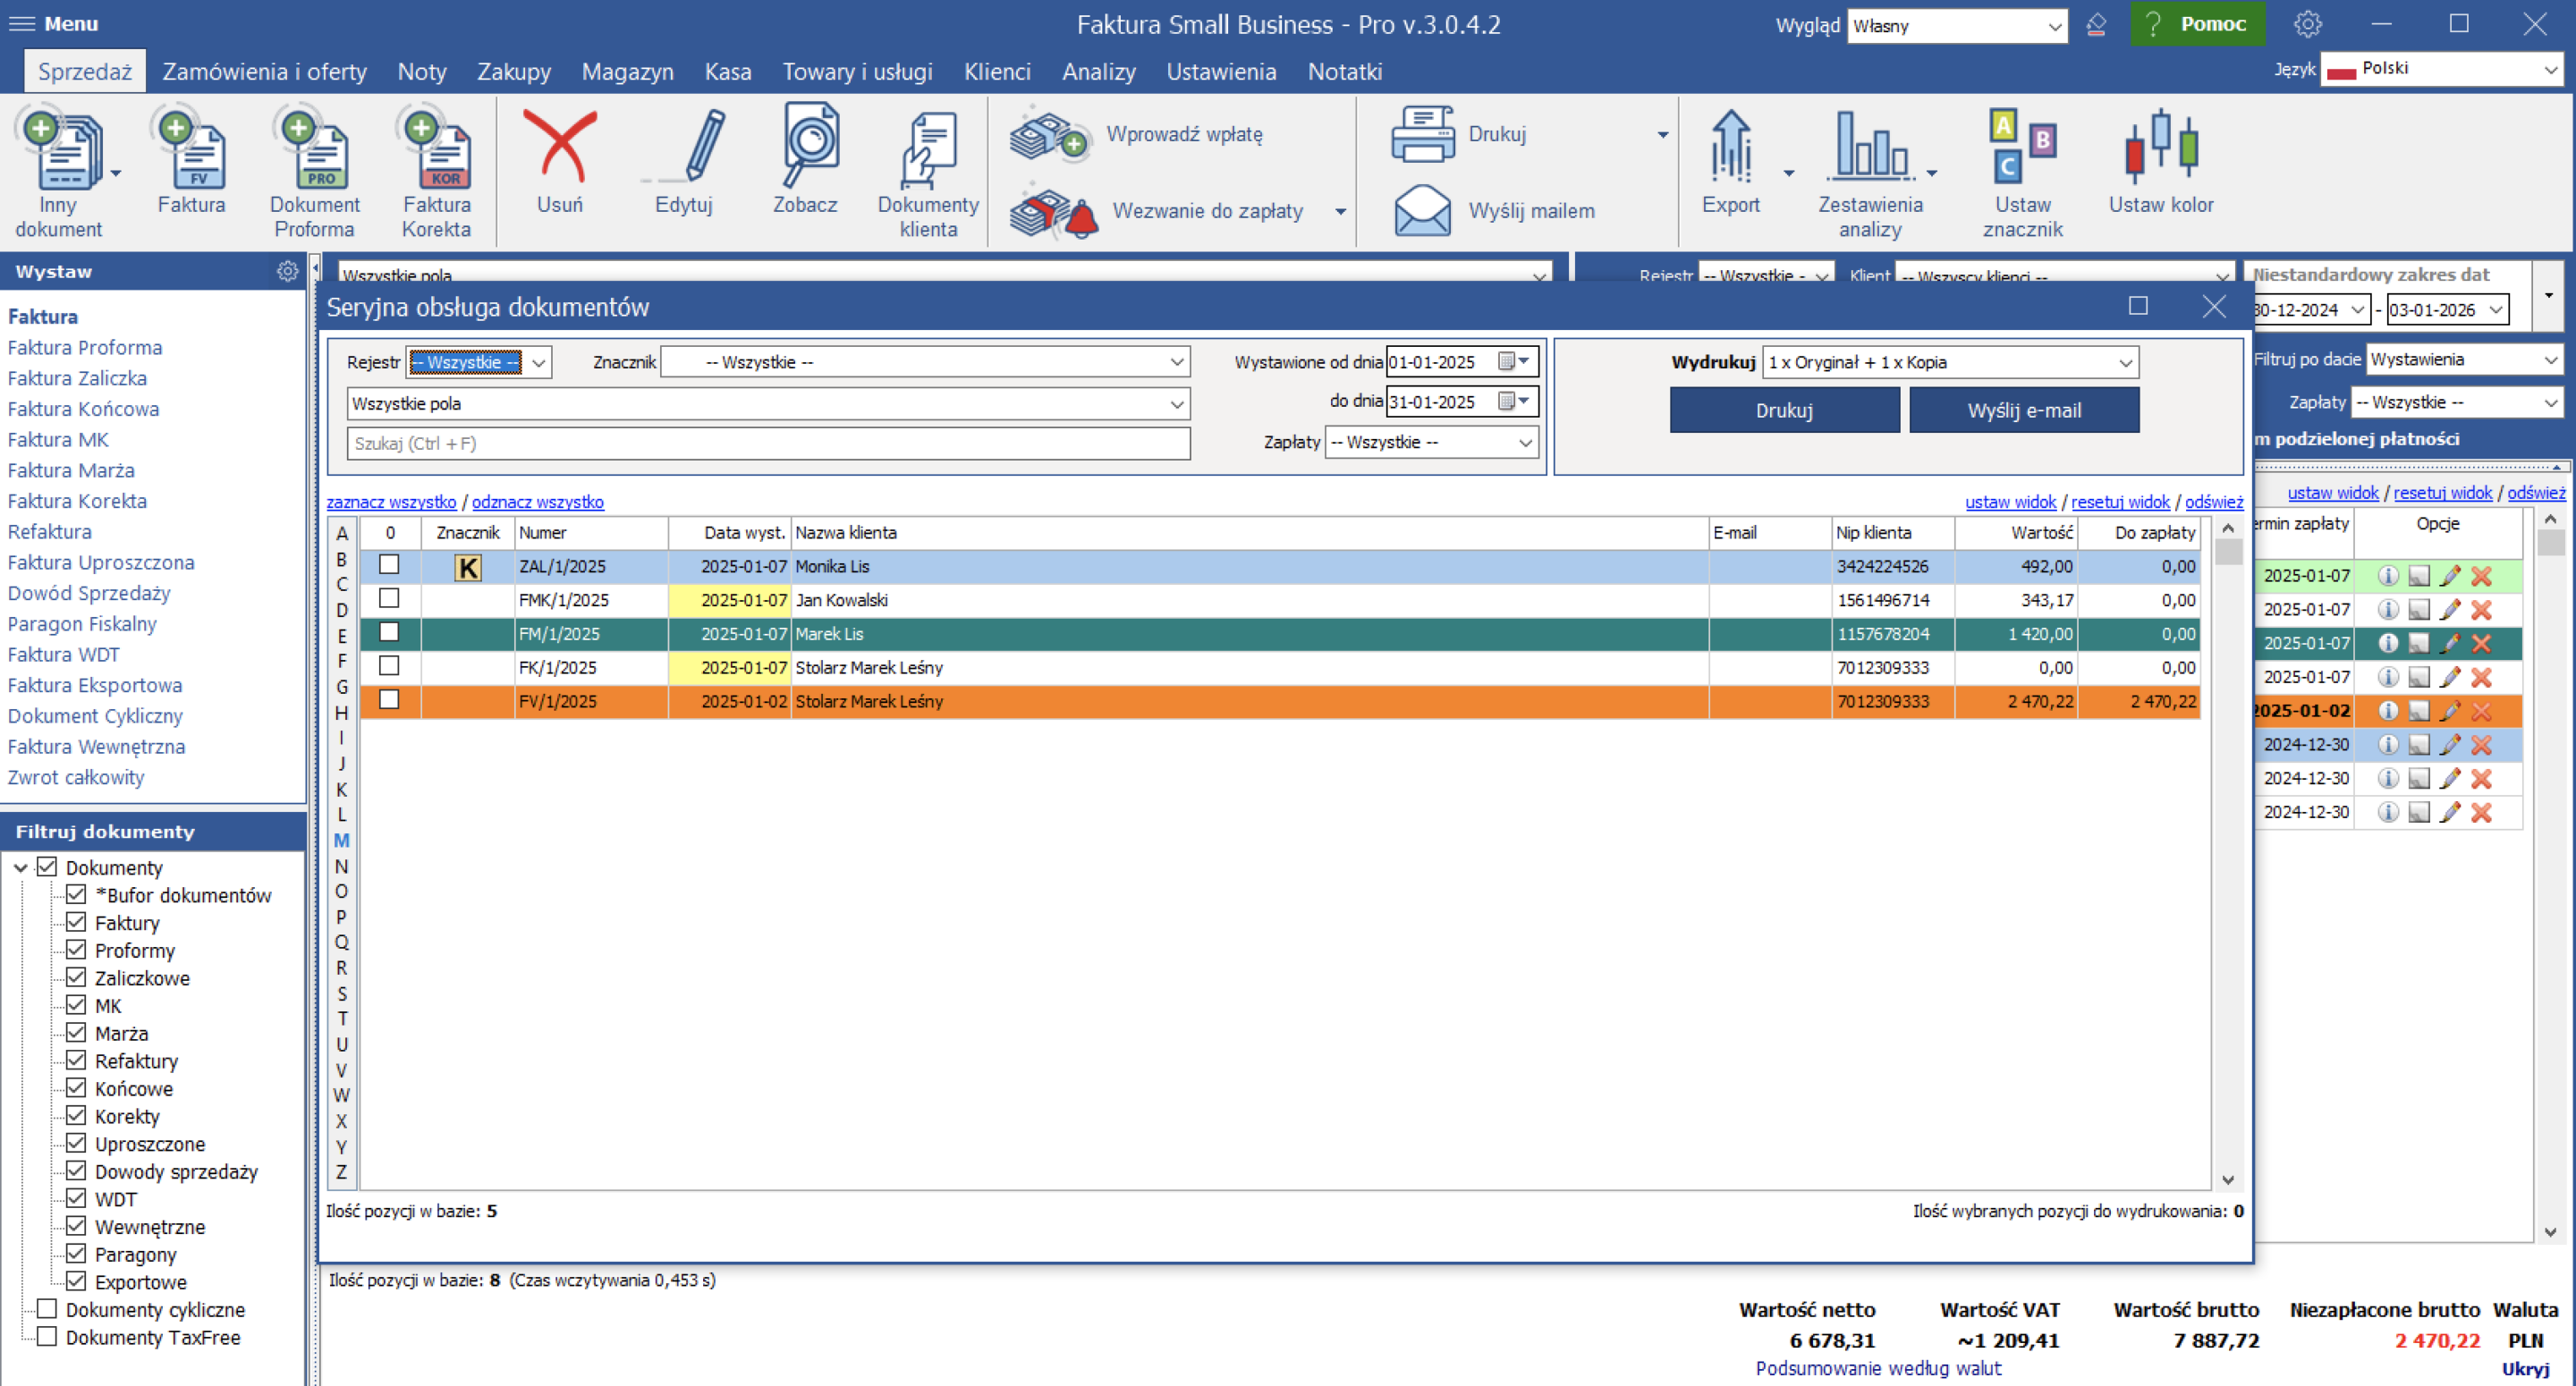Open the Filtruj po dacie dropdown

pos(2463,360)
